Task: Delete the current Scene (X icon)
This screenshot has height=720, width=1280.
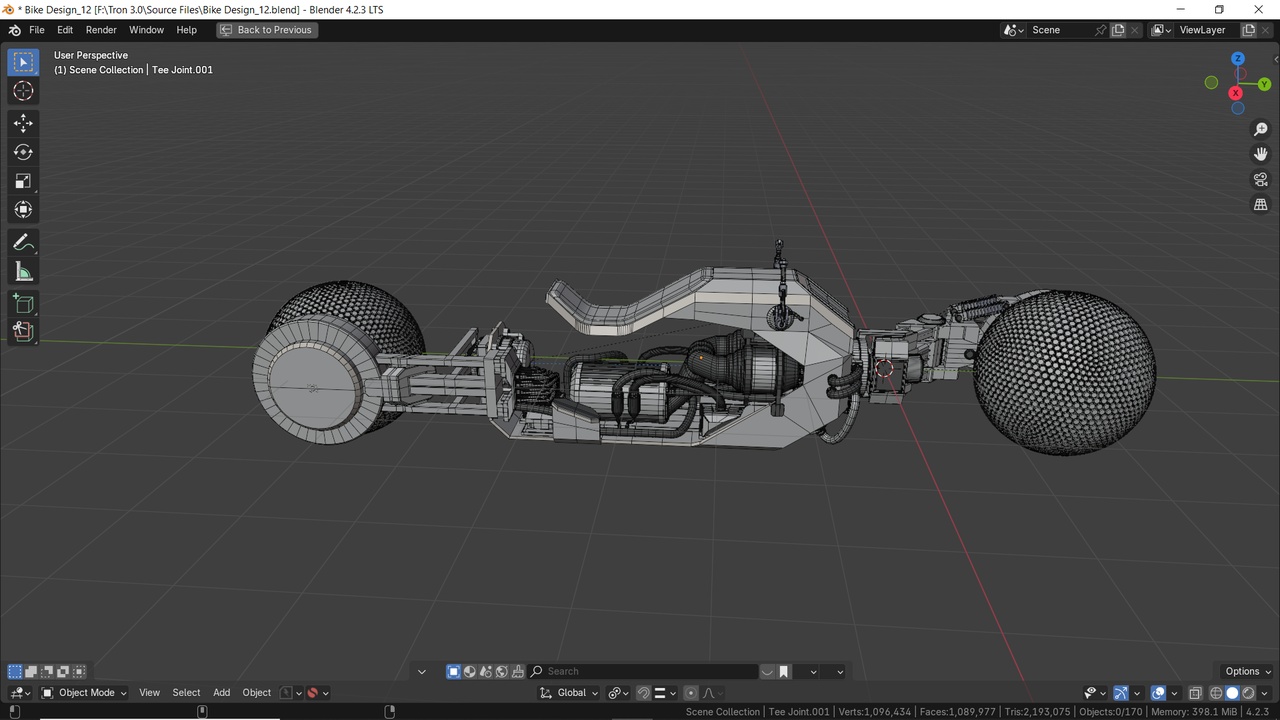Action: (x=1135, y=30)
